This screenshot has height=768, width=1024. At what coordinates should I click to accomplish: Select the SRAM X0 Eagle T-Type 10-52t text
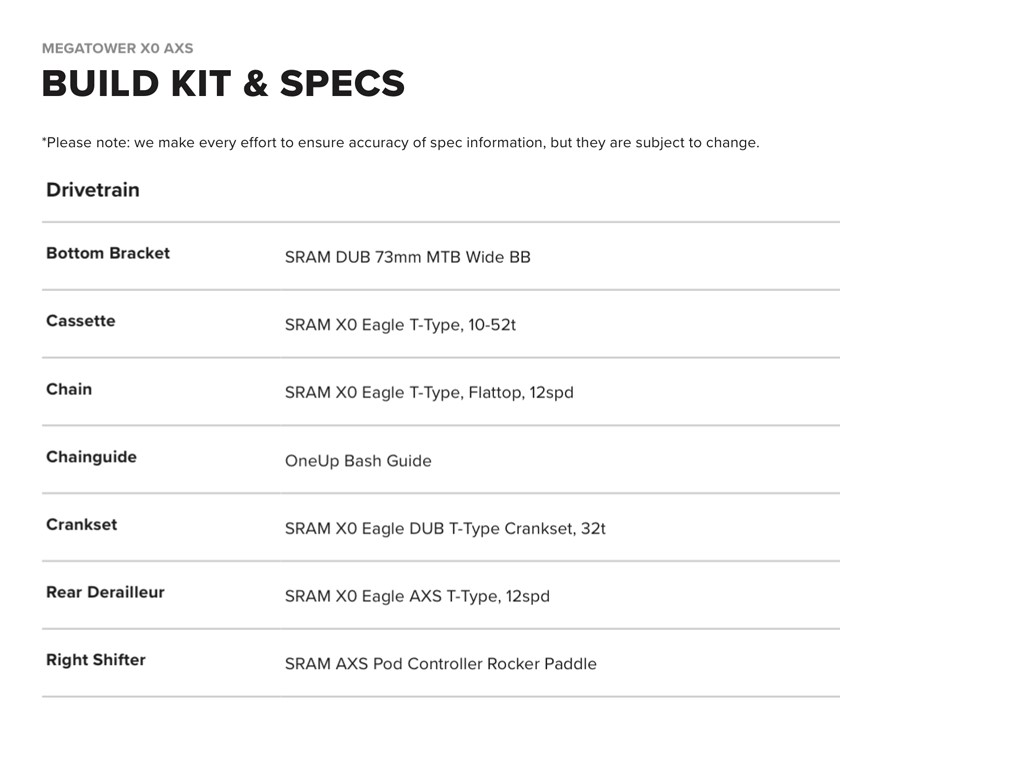point(400,325)
